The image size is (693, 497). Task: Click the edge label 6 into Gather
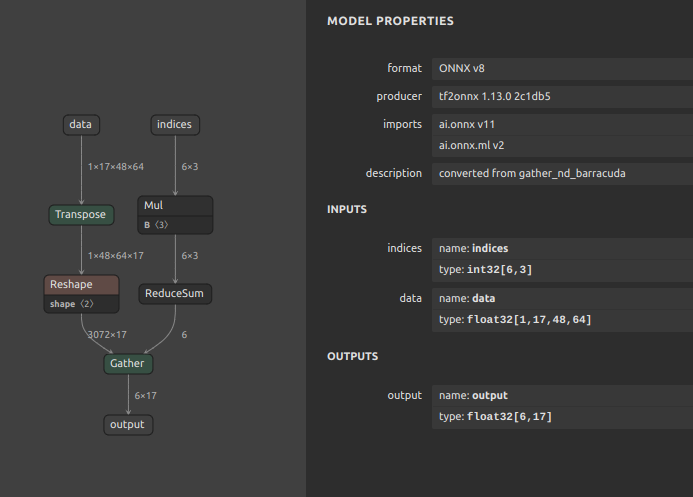[184, 335]
